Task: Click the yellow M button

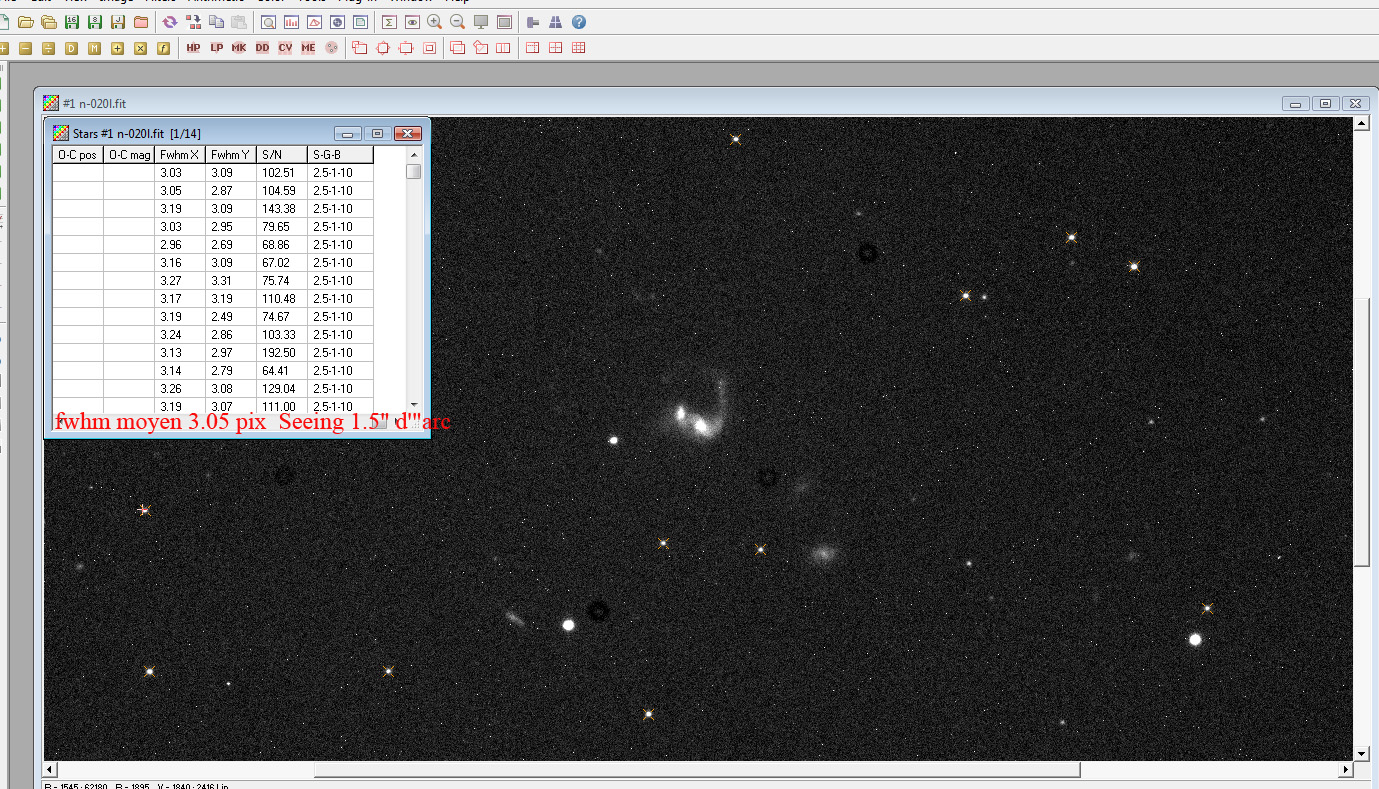Action: [94, 48]
